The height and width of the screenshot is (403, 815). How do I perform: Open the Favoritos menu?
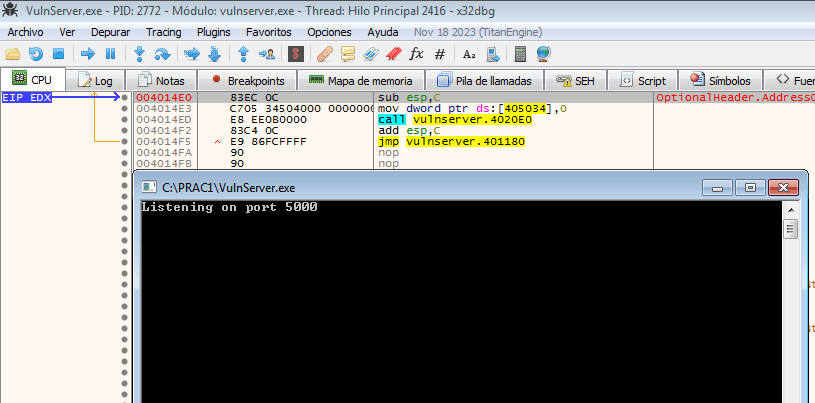tap(269, 32)
